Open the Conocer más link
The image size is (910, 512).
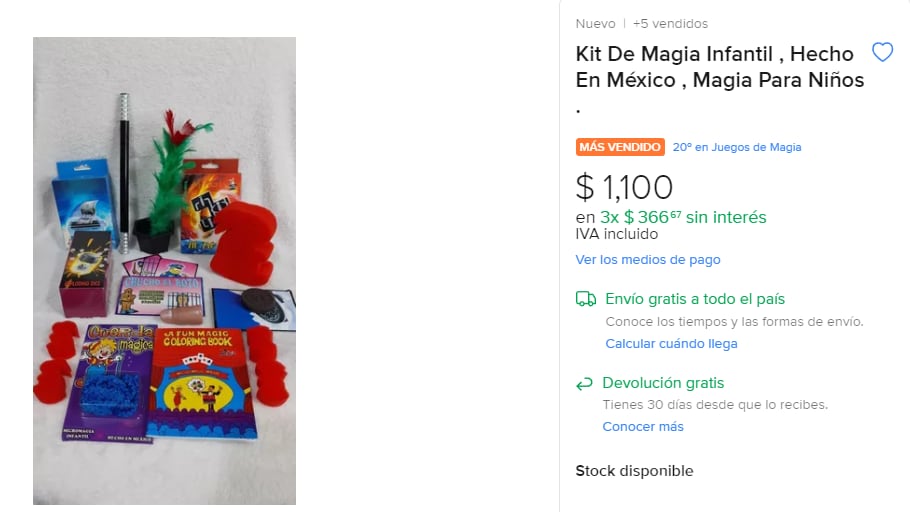click(643, 427)
